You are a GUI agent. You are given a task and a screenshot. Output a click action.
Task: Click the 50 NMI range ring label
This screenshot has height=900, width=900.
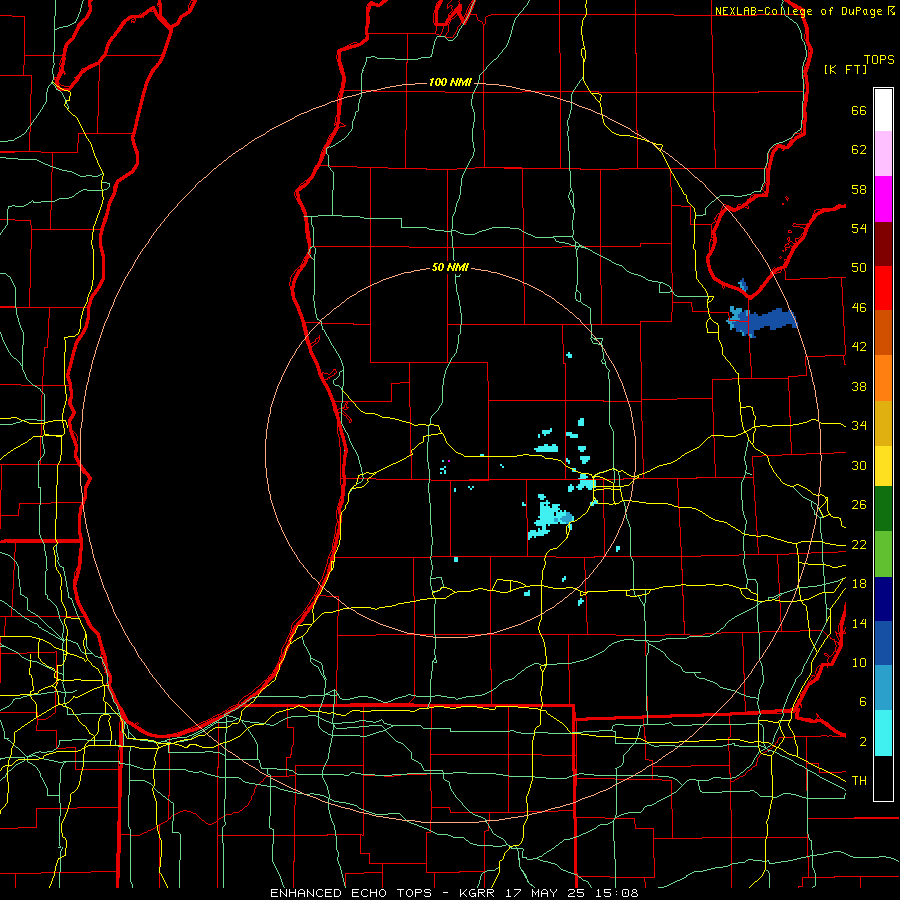pyautogui.click(x=450, y=267)
